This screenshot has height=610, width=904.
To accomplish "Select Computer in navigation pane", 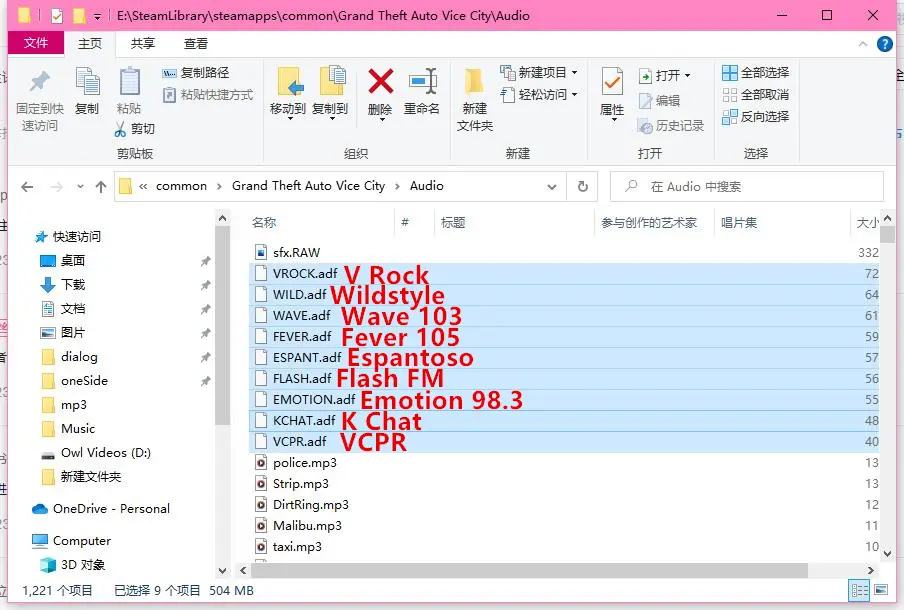I will [x=82, y=541].
